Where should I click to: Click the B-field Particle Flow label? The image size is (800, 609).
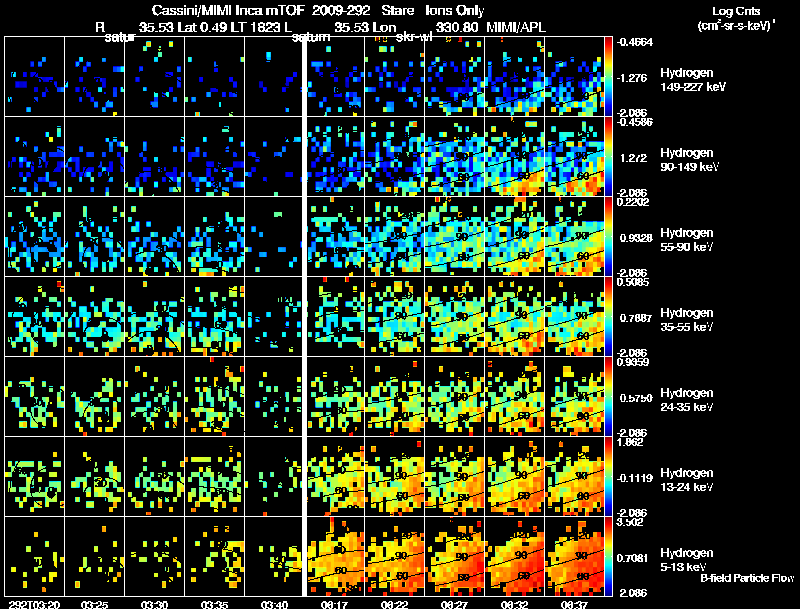747,578
